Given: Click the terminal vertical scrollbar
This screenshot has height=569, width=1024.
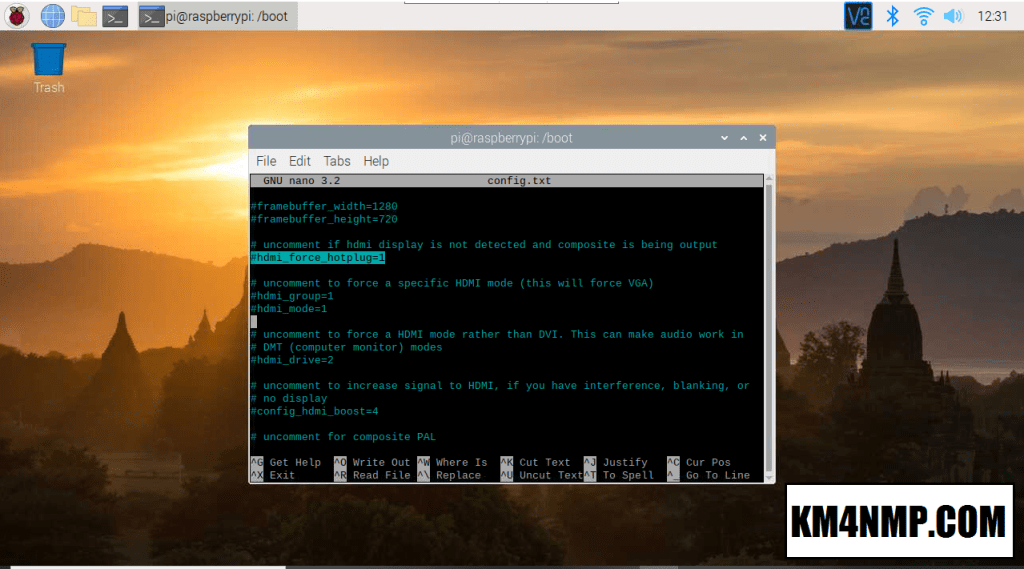Looking at the screenshot, I should 768,320.
